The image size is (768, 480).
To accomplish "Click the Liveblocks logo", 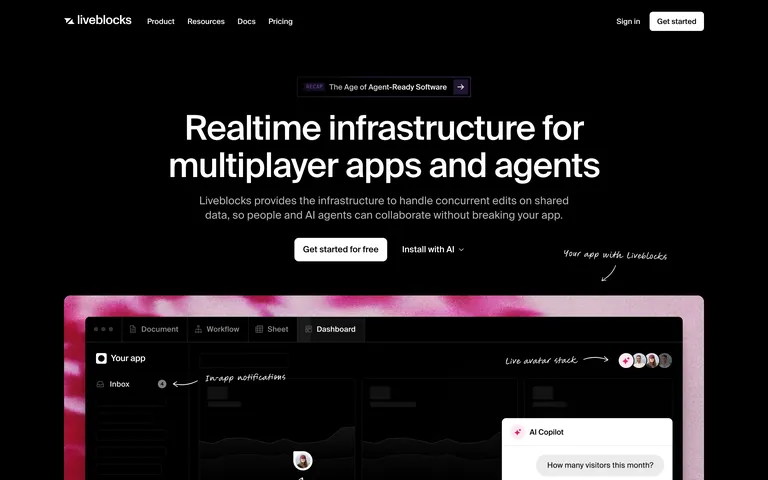I will [98, 21].
